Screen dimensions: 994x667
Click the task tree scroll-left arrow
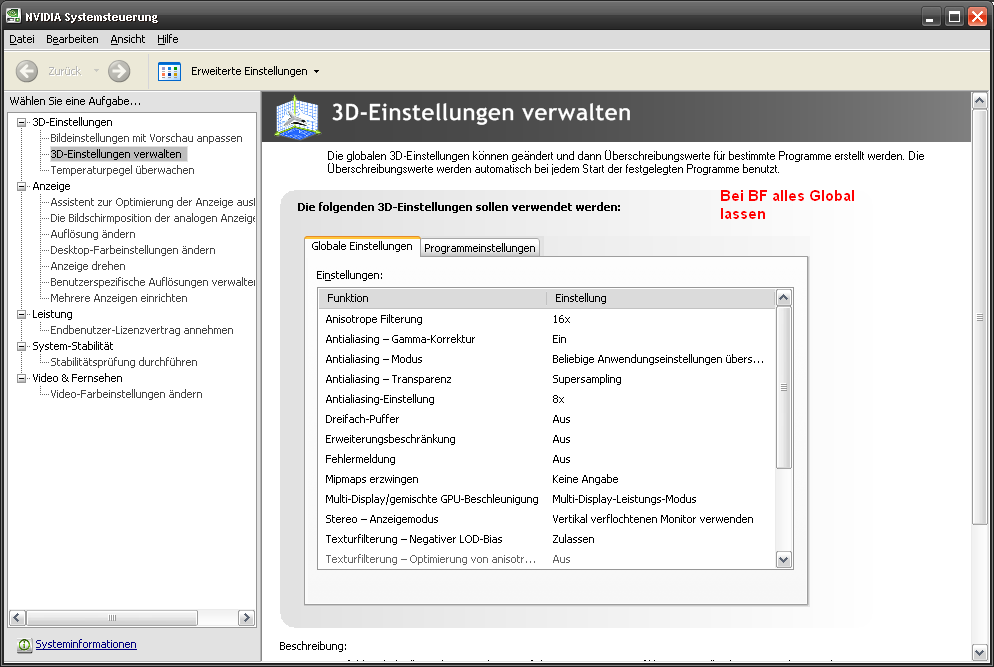click(18, 618)
